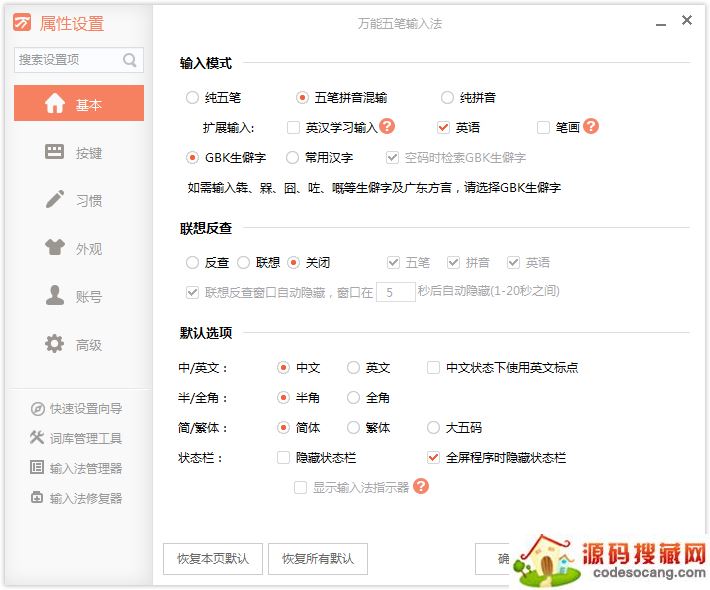Select 英文 as default language
The image size is (710, 590).
[353, 368]
